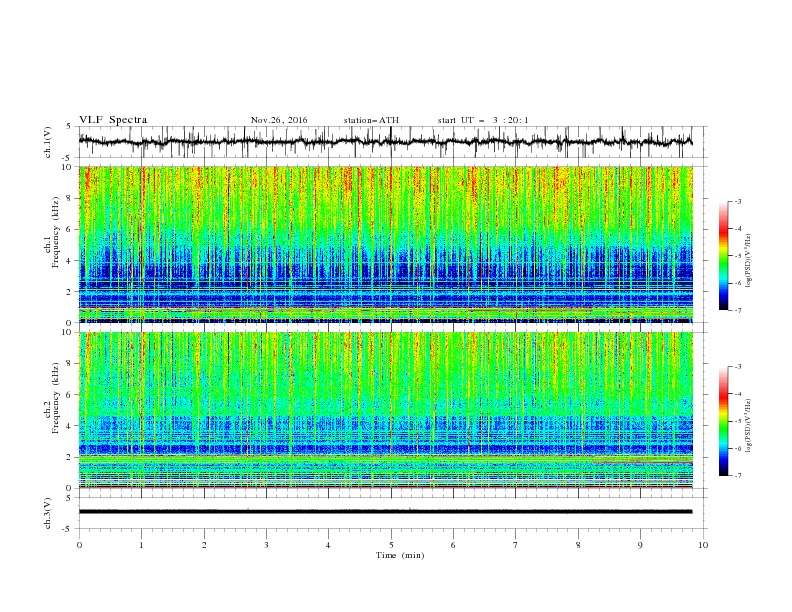792x612 pixels.
Task: Click the ch.1 spectrogram panel
Action: [385, 244]
